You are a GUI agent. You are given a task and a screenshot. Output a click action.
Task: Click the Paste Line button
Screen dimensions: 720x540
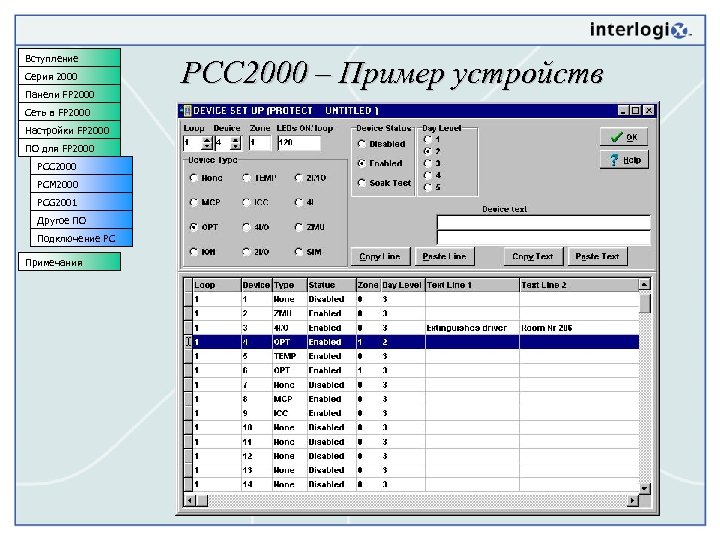[444, 256]
